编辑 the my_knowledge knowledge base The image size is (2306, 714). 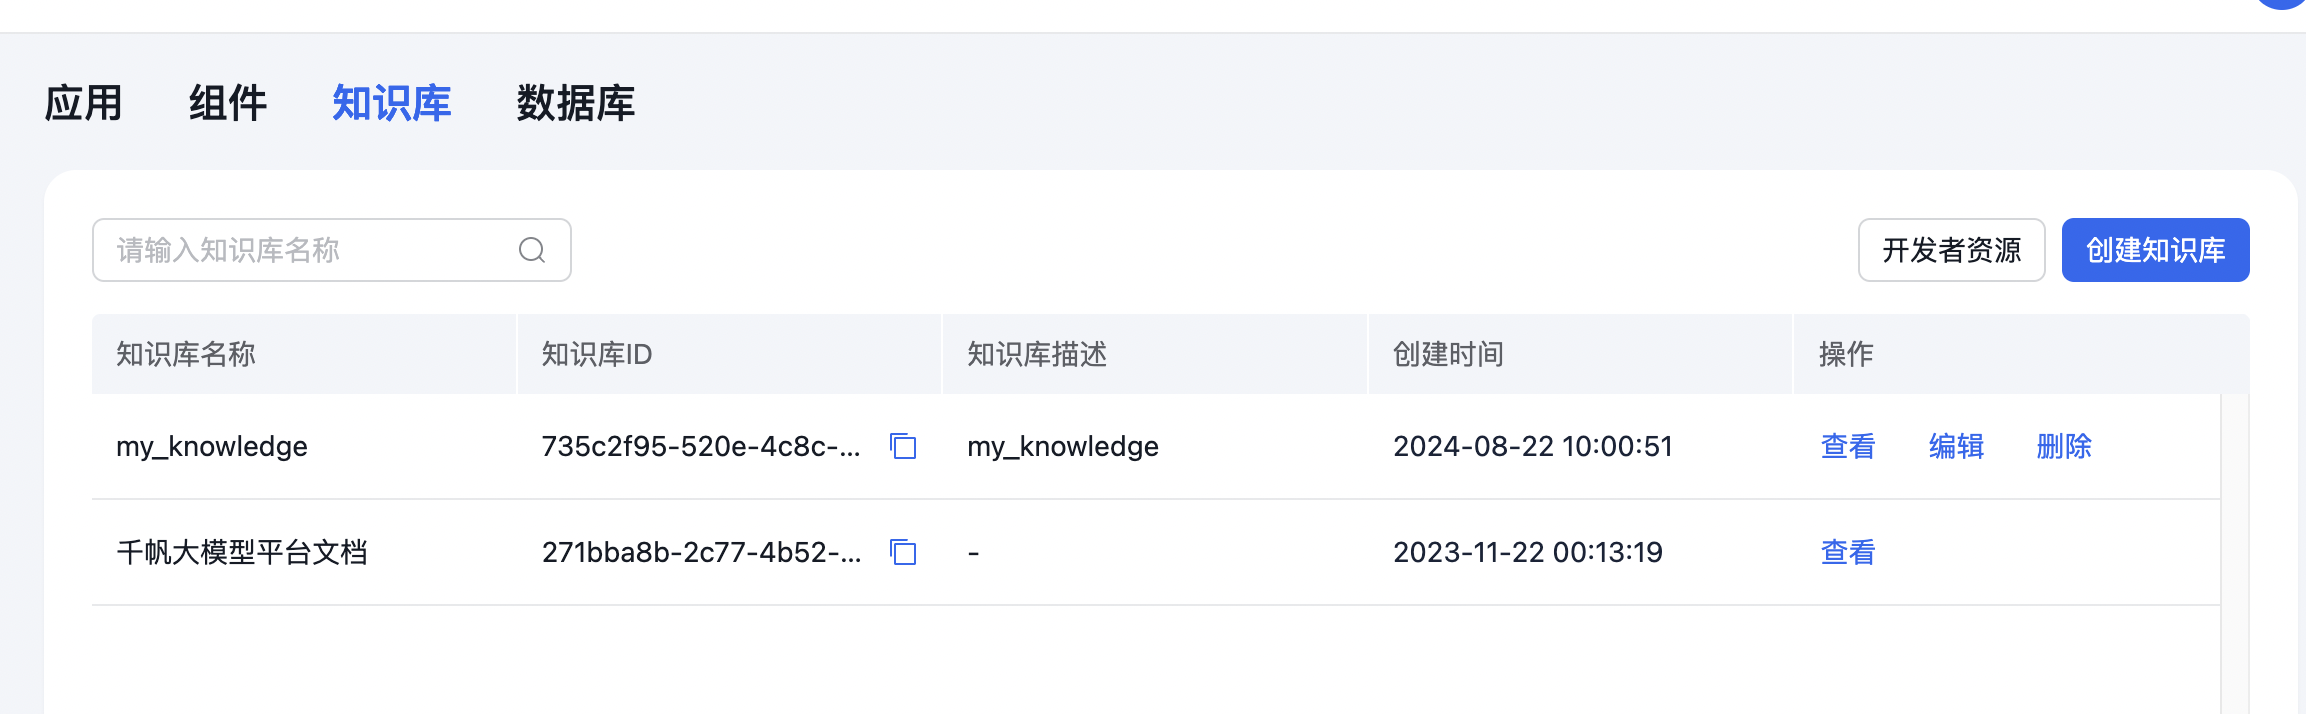coord(1955,447)
